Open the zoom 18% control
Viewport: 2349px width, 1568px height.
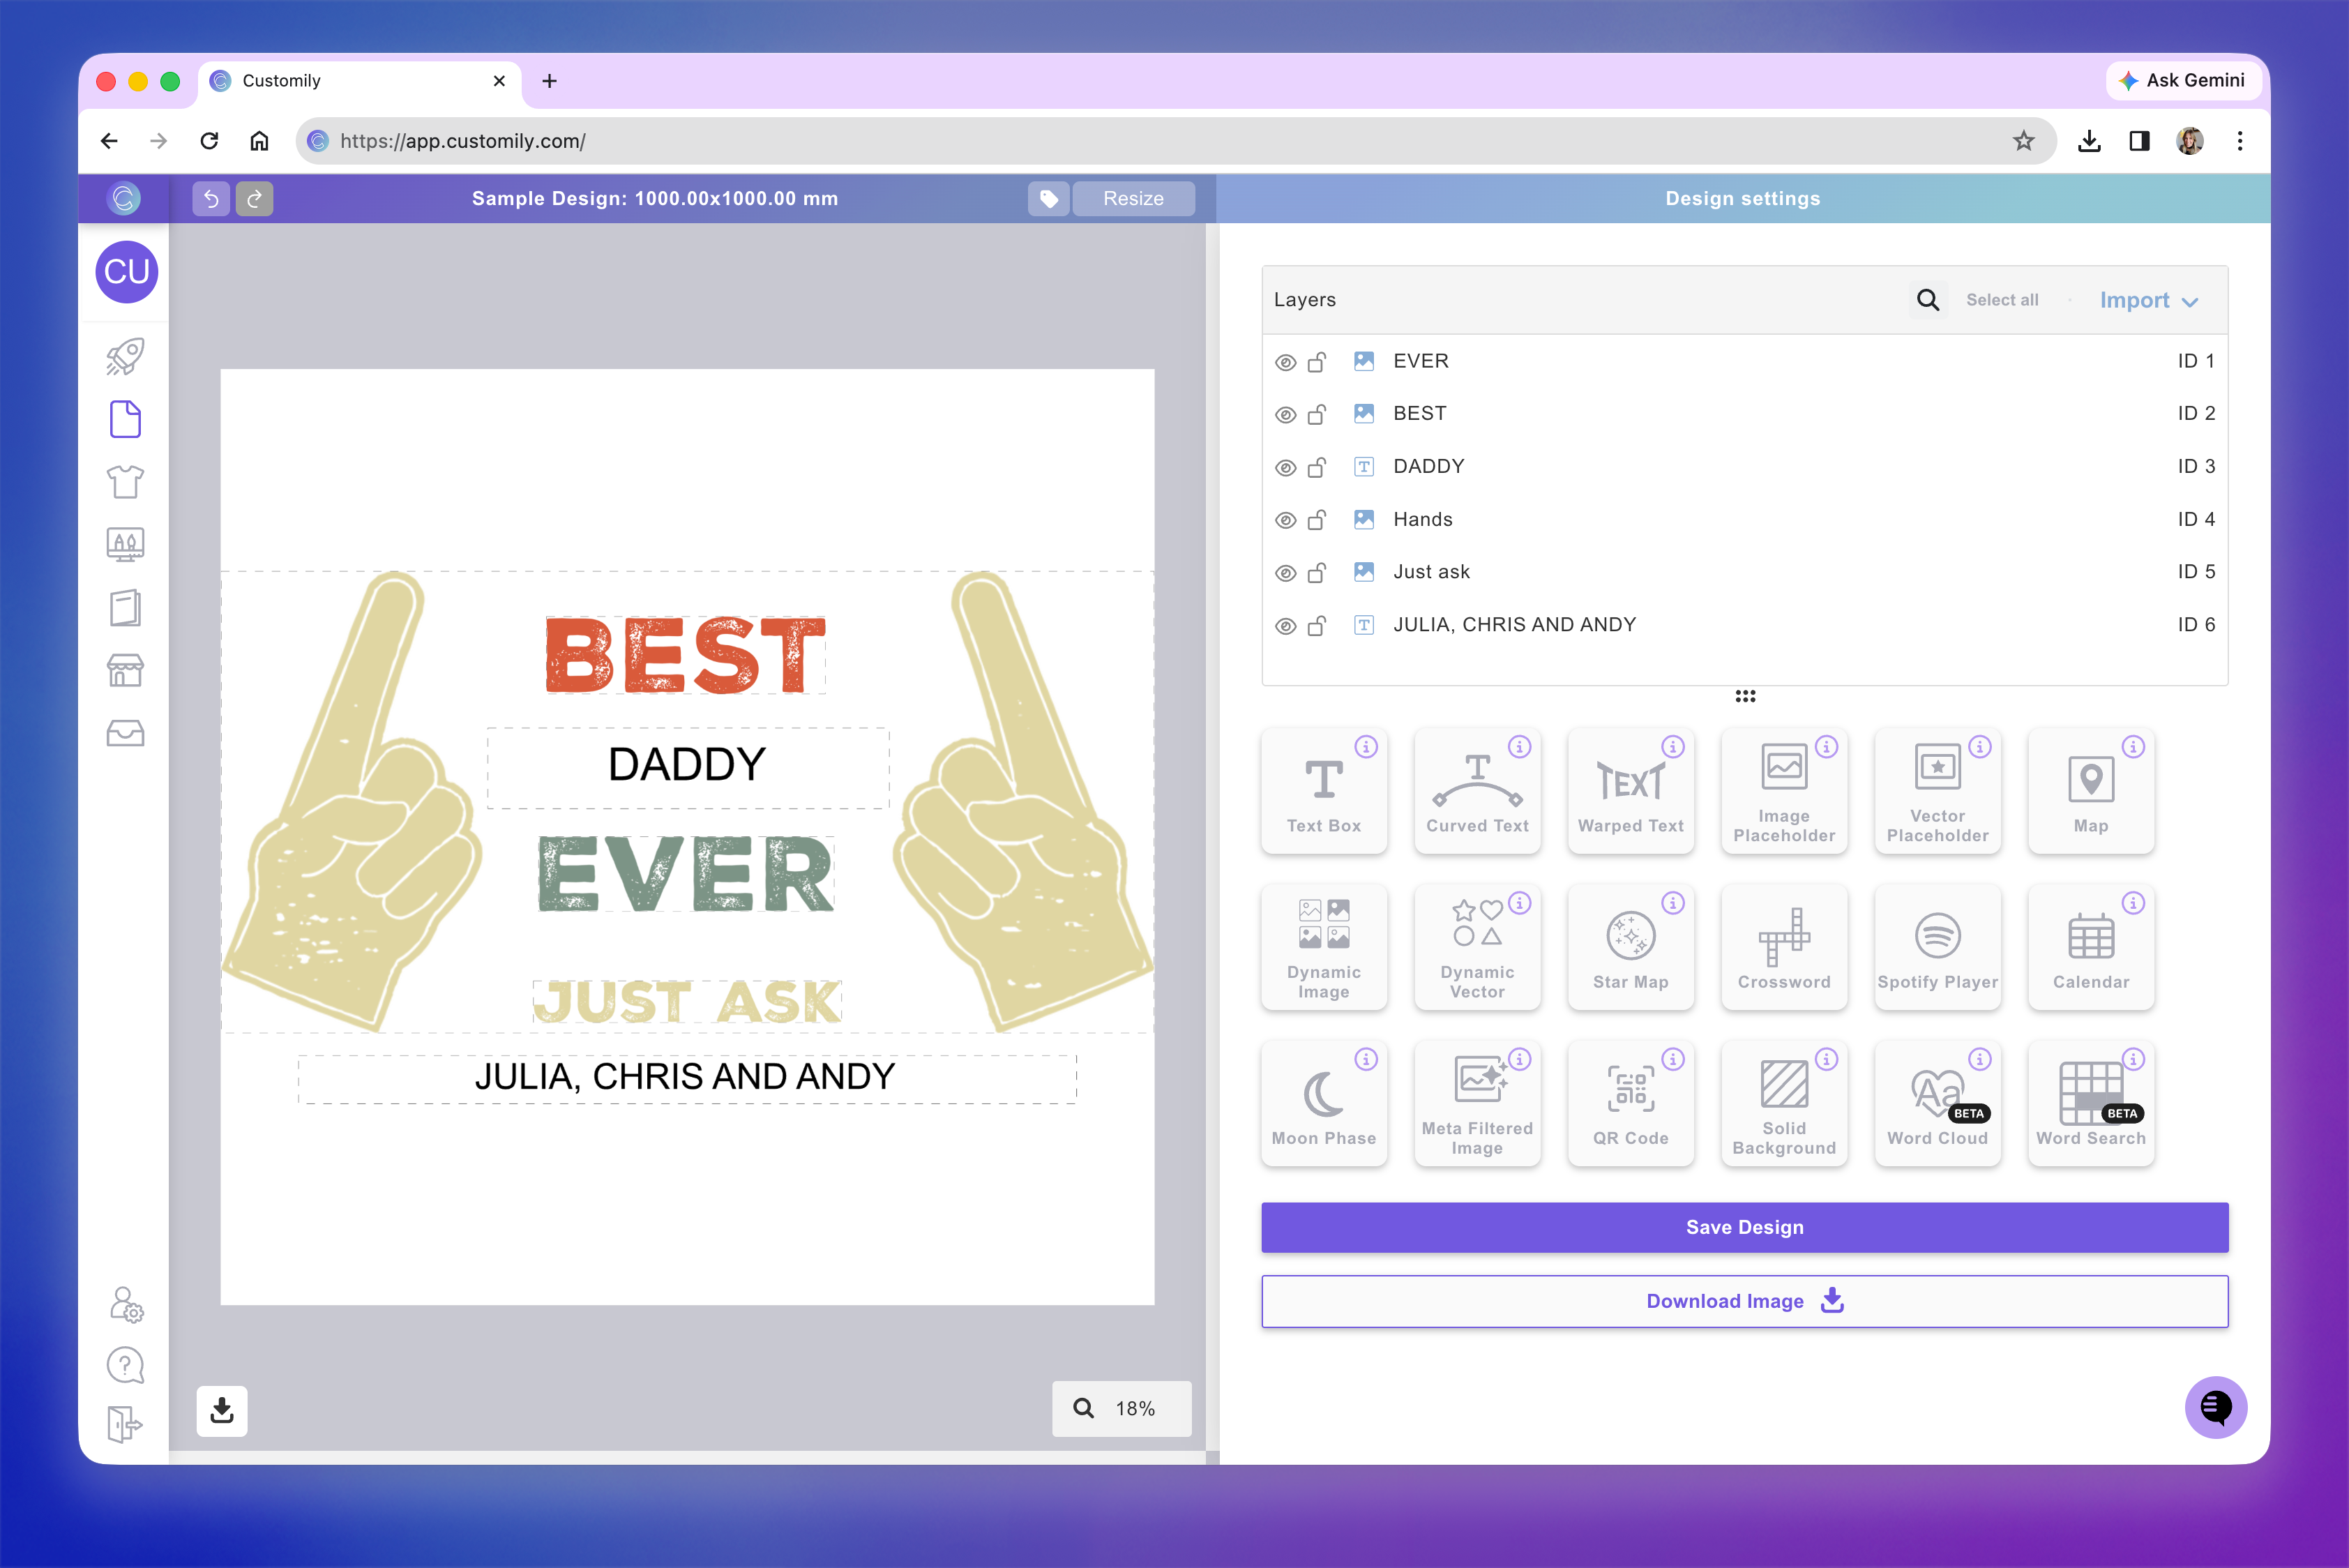point(1121,1408)
